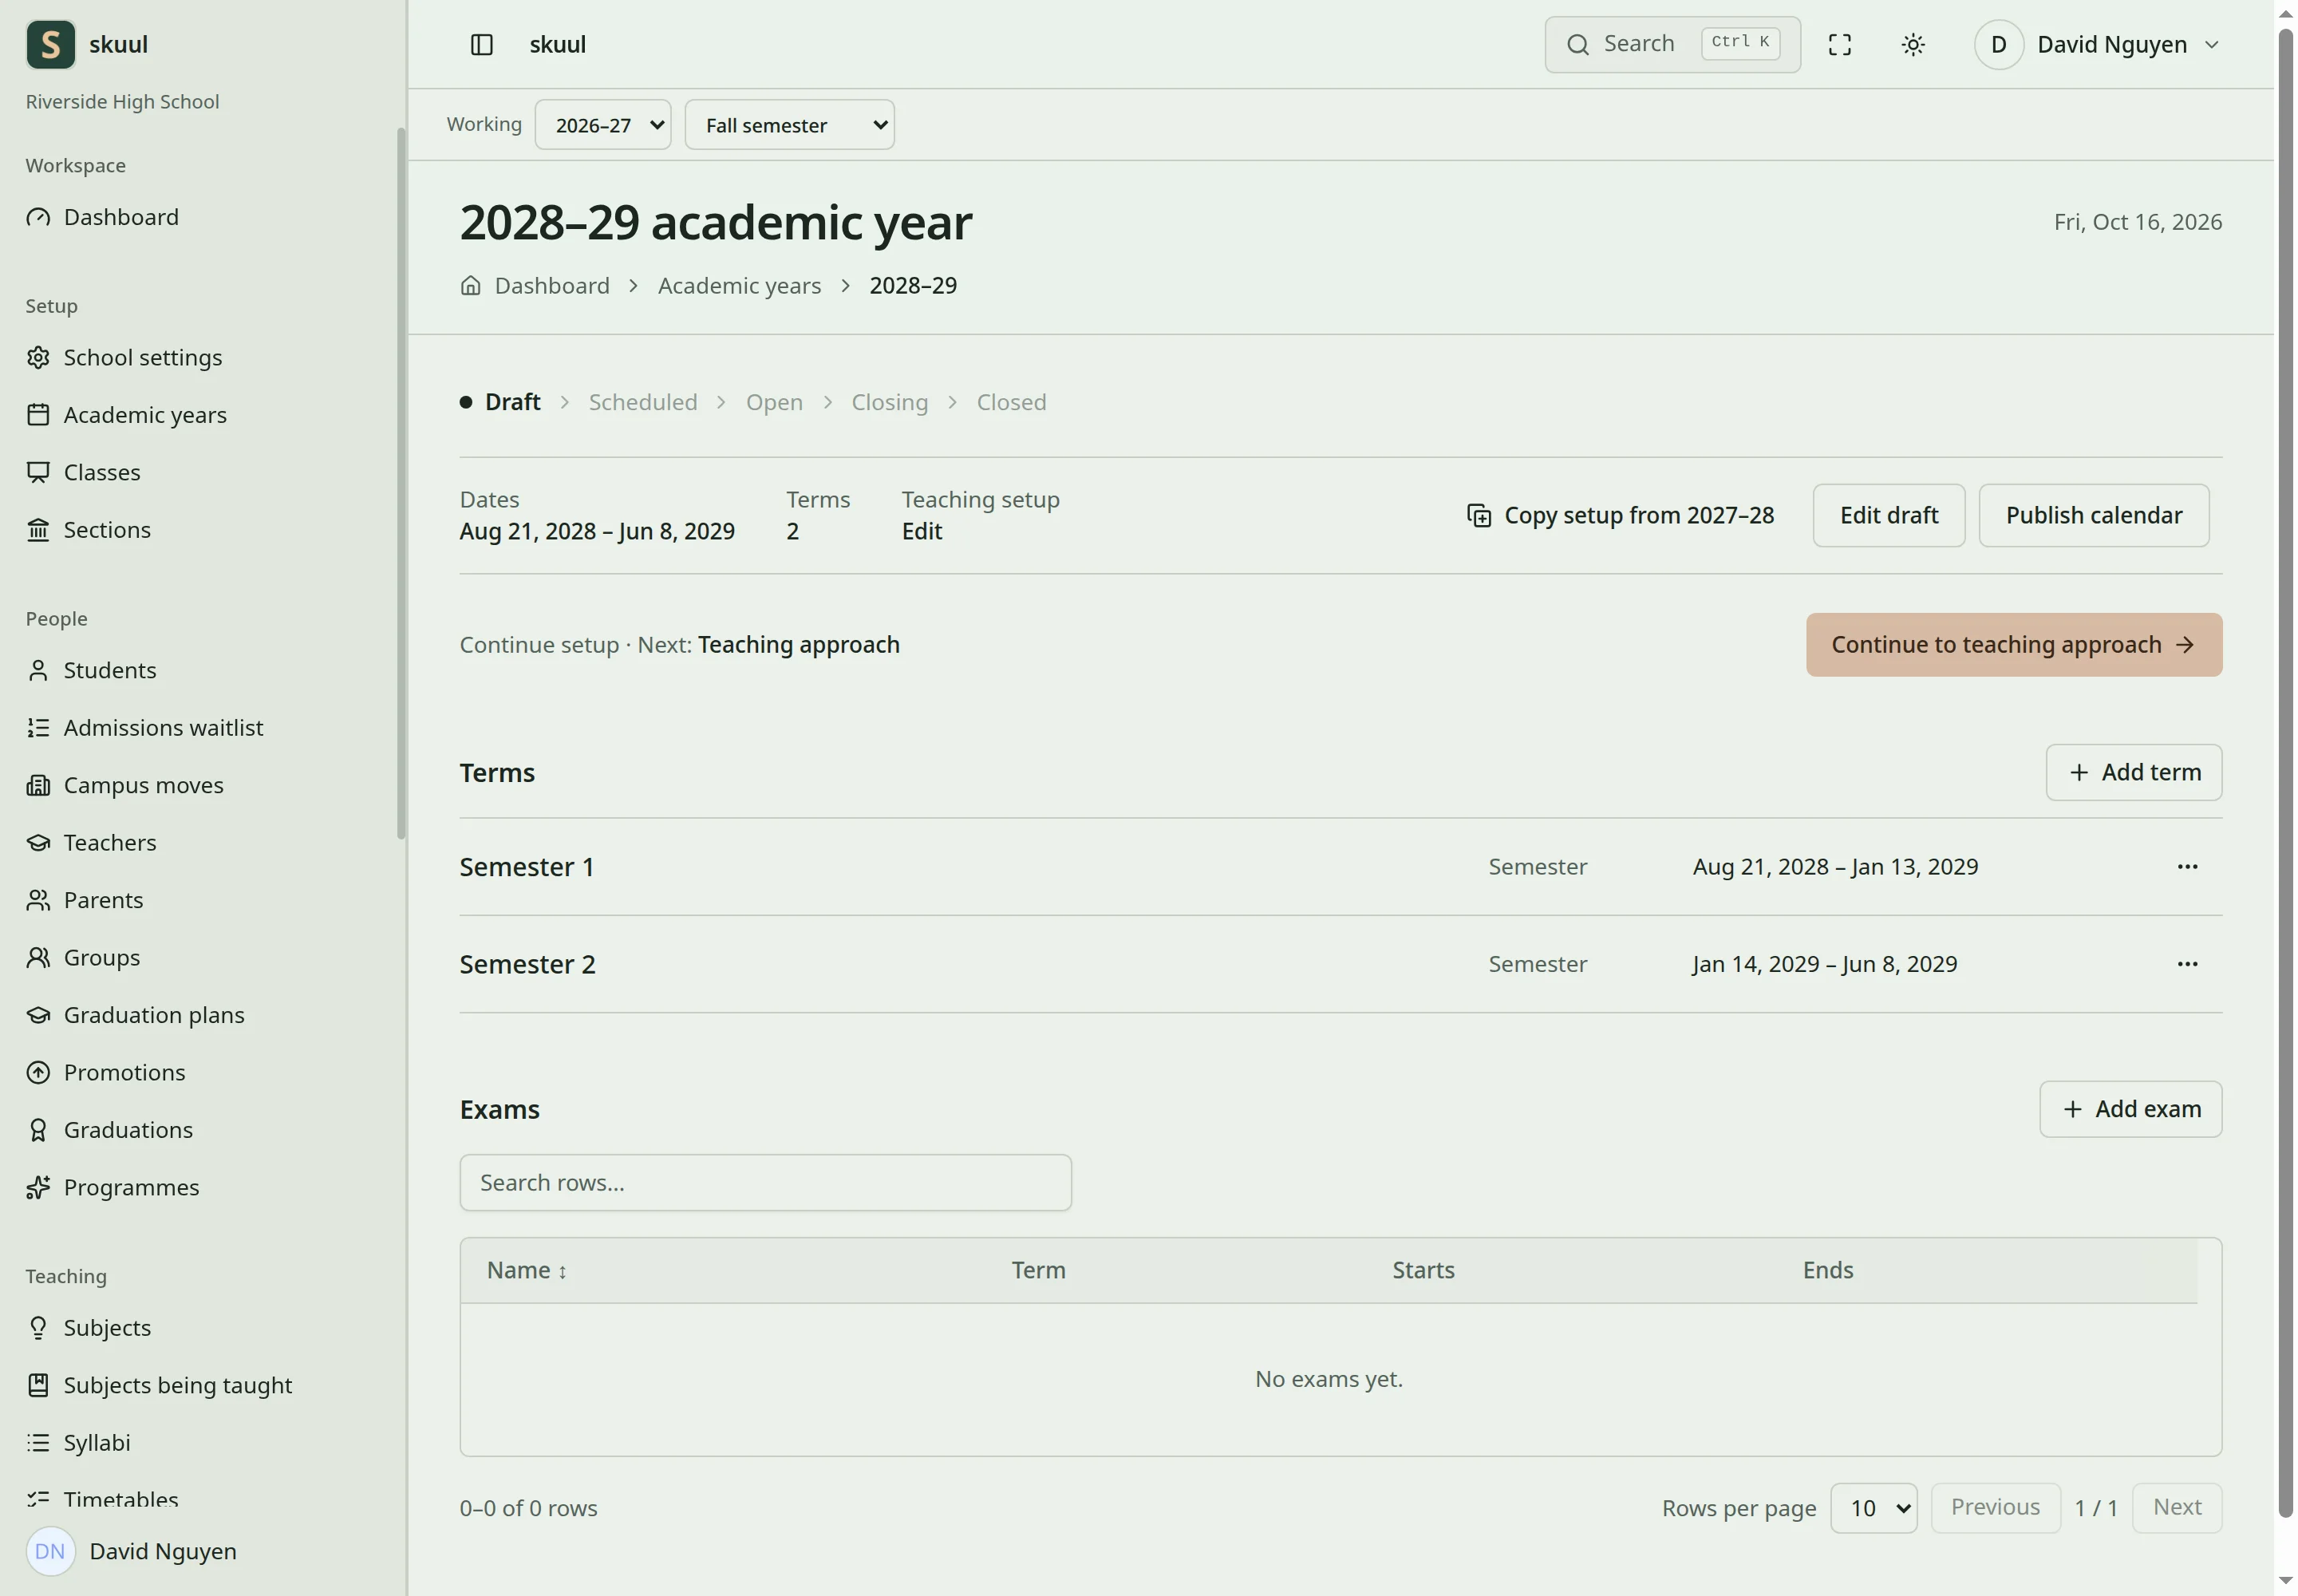Open the working year 2026–27 dropdown
The height and width of the screenshot is (1596, 2298).
[x=602, y=125]
